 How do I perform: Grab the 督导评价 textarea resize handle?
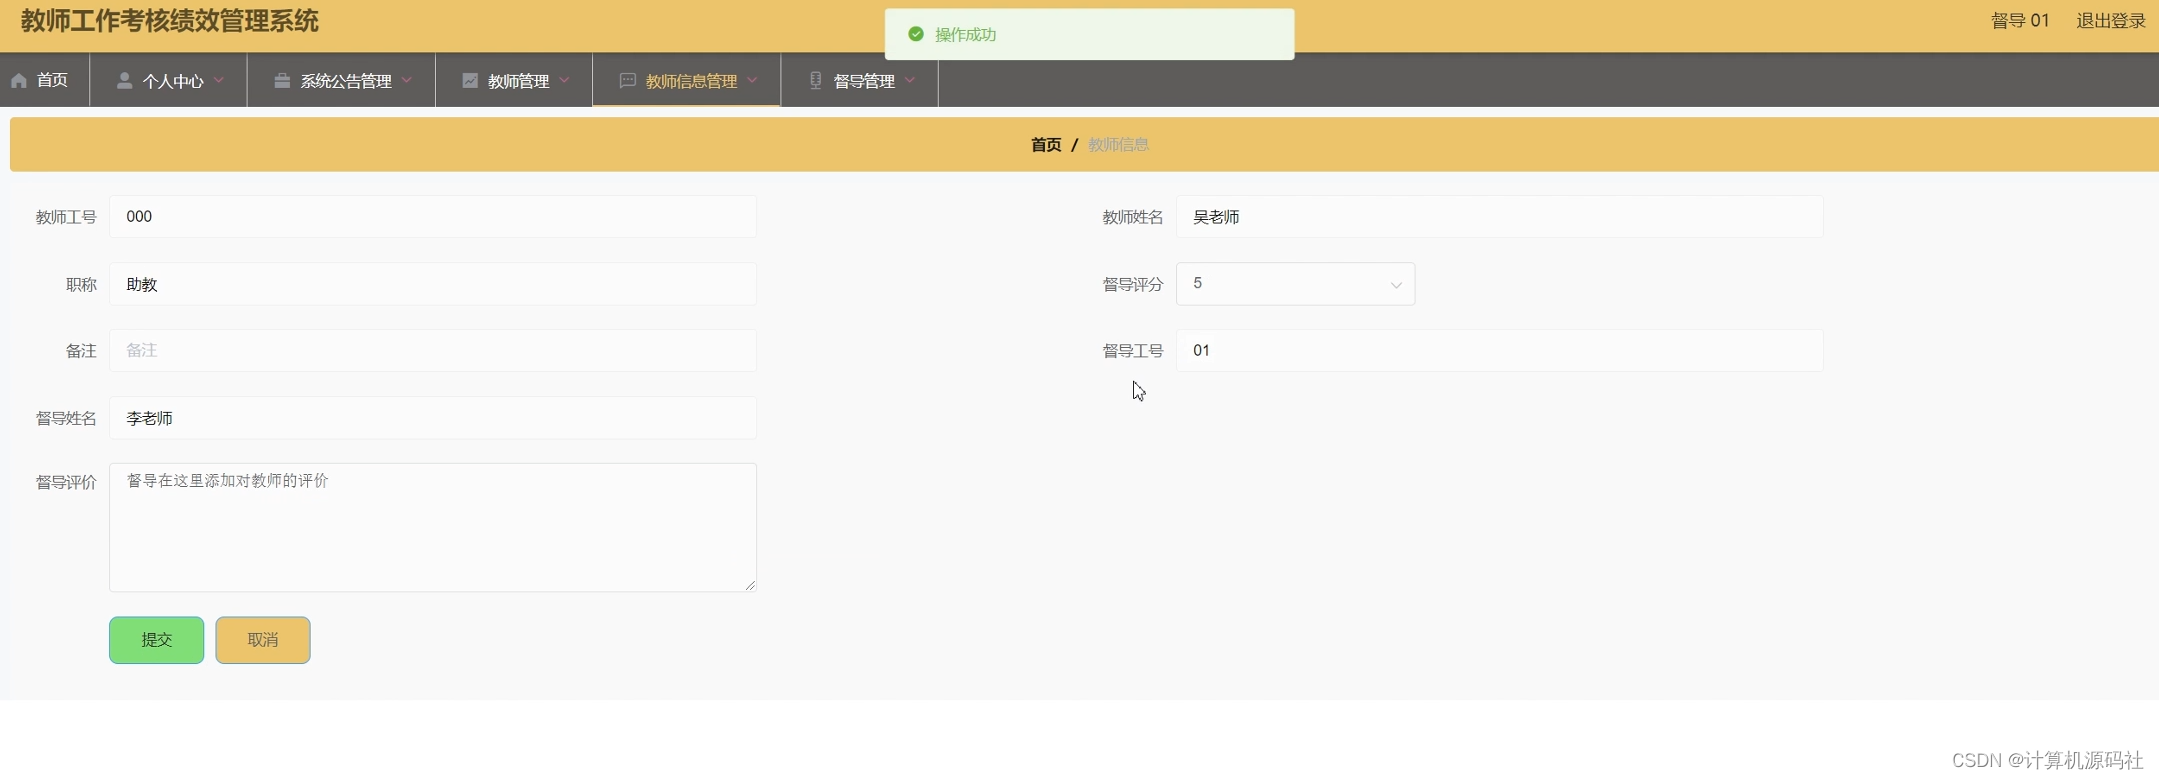coord(750,585)
